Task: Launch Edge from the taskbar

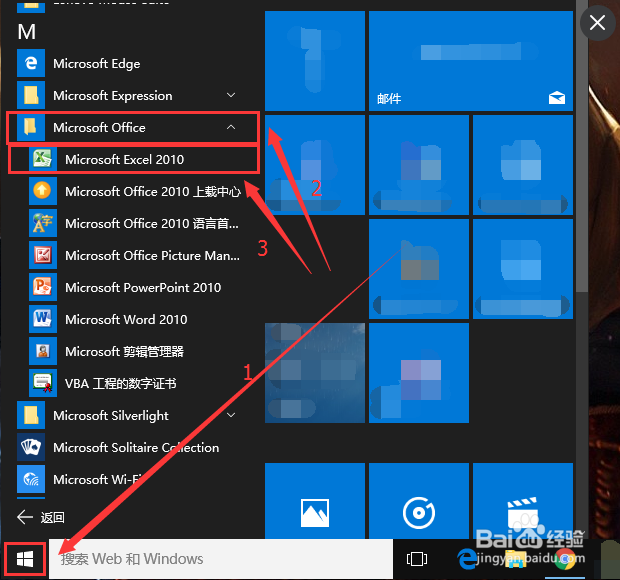Action: click(467, 559)
